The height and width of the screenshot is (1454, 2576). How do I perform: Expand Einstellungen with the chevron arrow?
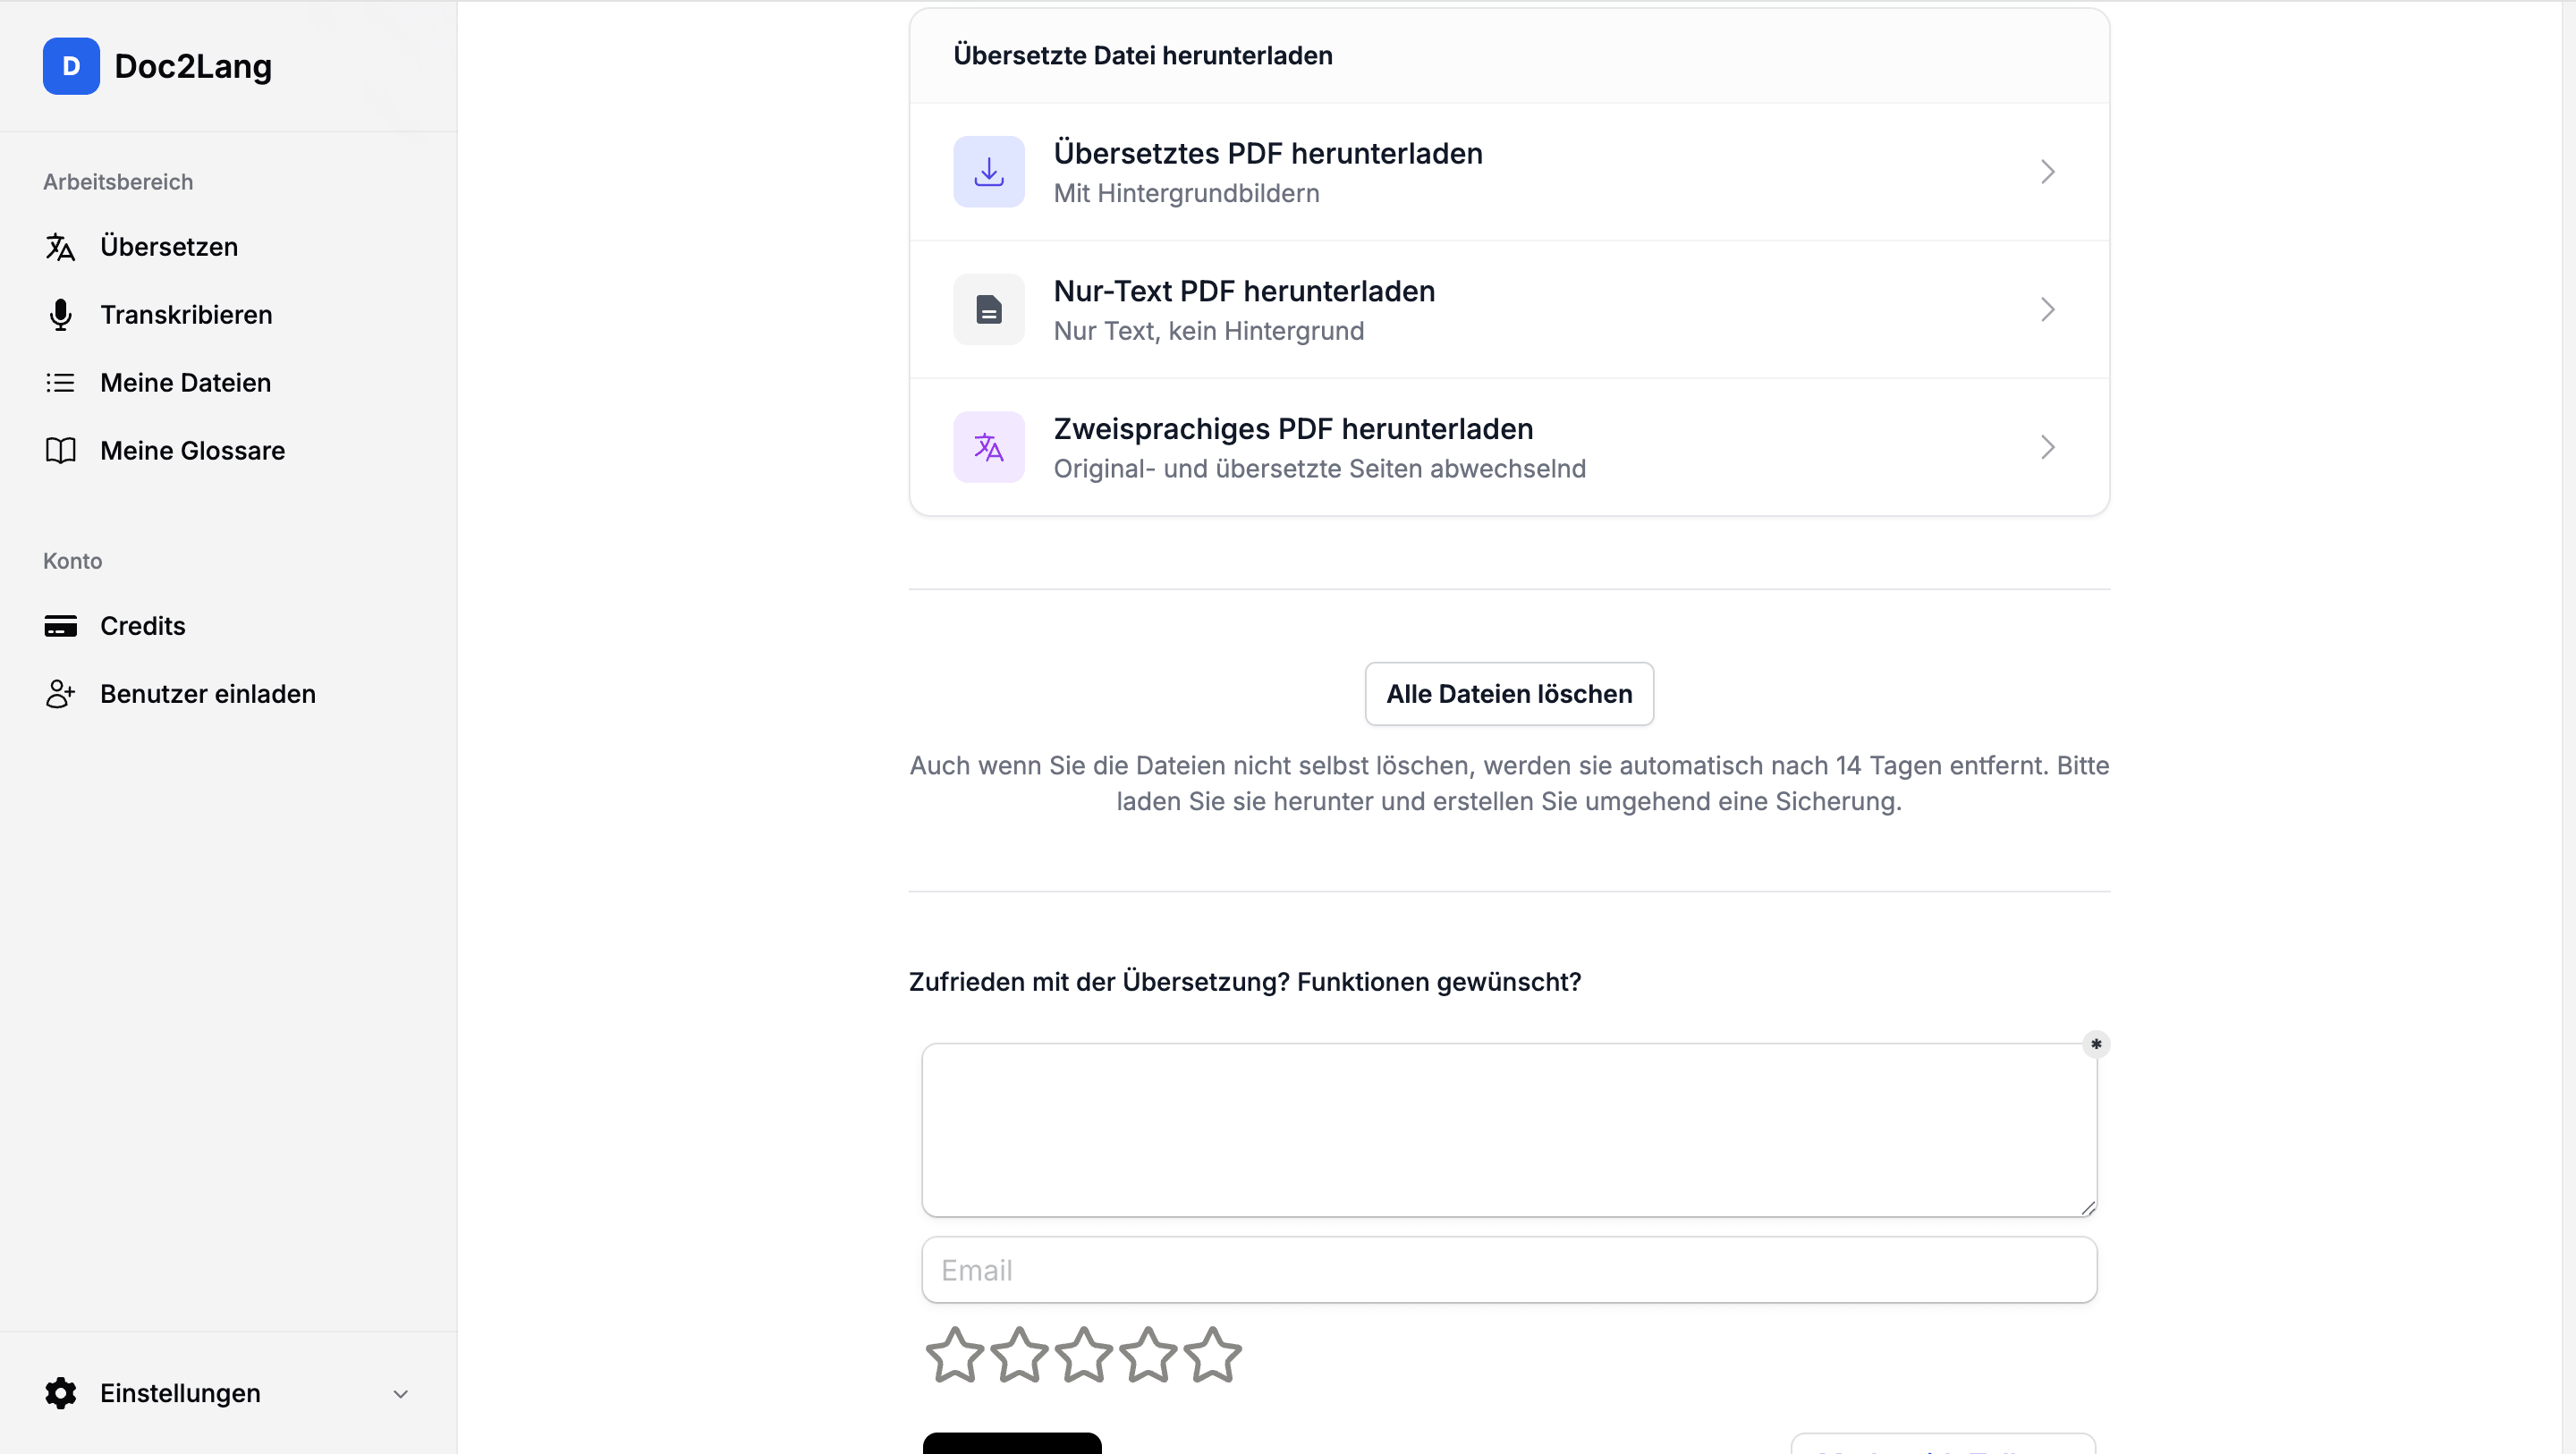[x=400, y=1394]
